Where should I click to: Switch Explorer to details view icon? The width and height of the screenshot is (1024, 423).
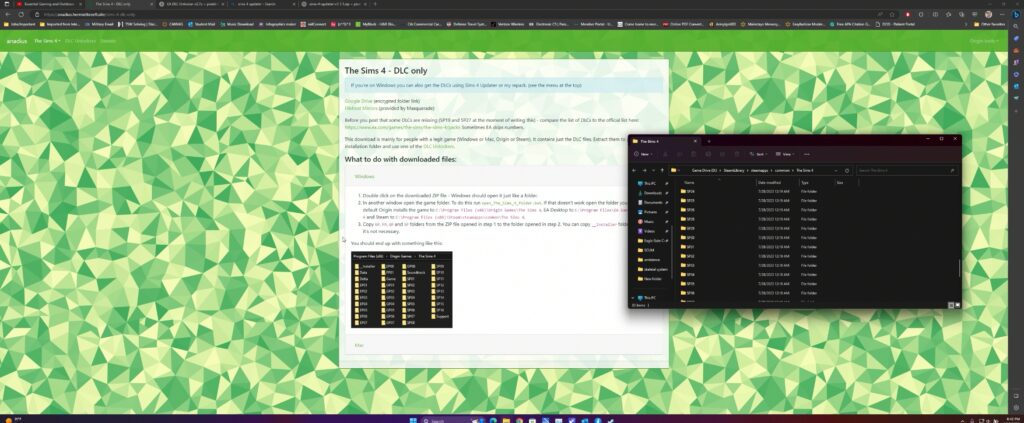(951, 305)
